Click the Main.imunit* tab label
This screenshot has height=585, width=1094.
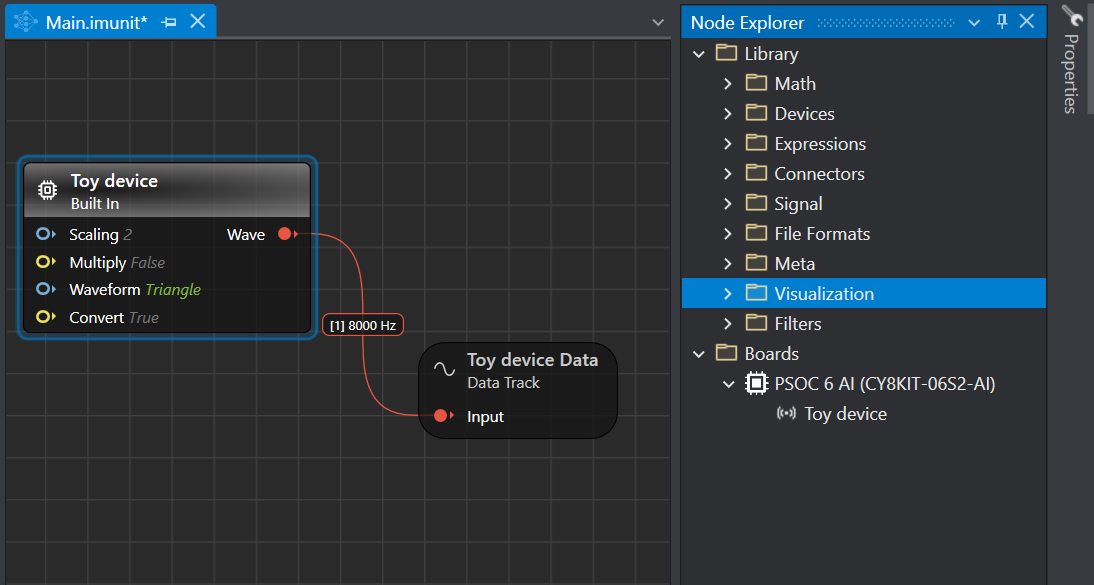(x=96, y=23)
